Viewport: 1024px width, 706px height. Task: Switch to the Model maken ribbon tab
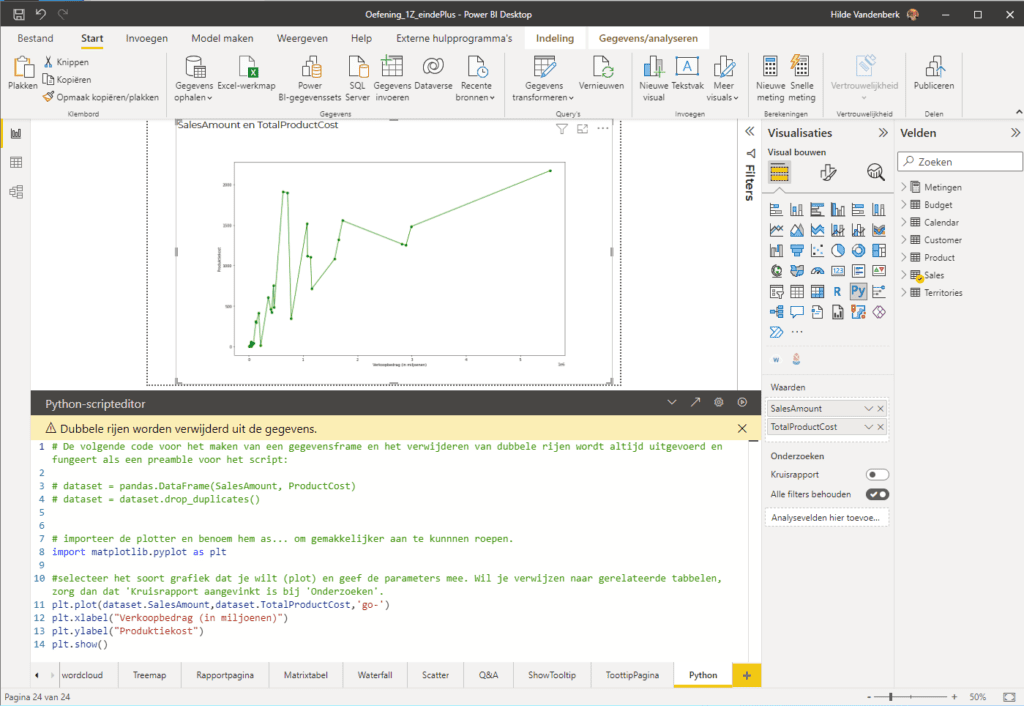point(222,39)
